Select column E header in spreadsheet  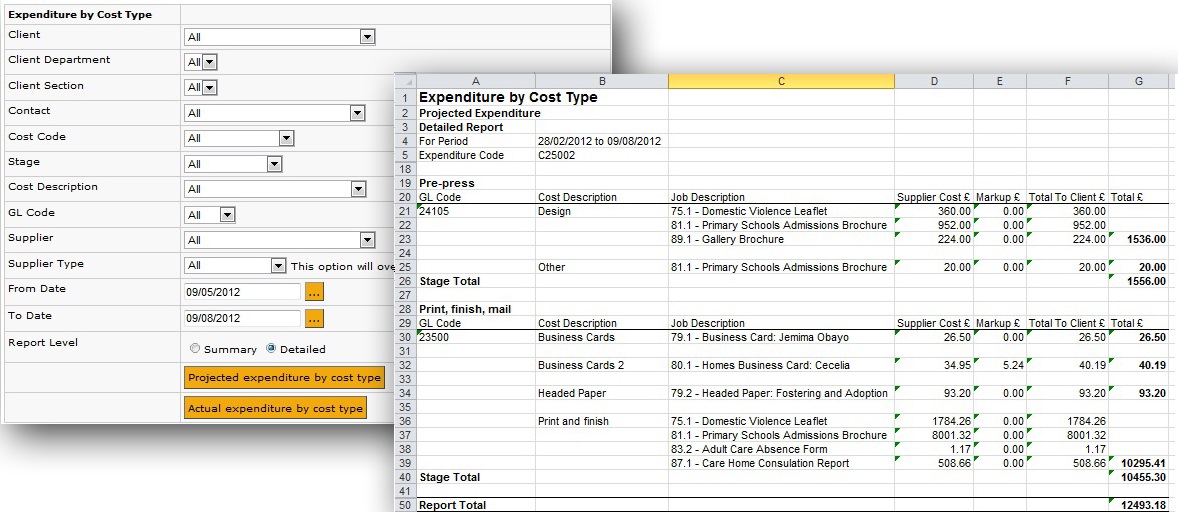[x=1000, y=81]
